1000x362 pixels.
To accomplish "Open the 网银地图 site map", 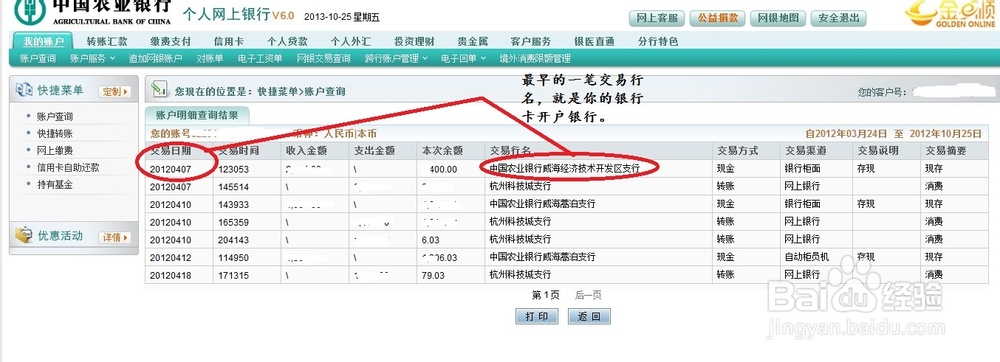I will [x=777, y=18].
